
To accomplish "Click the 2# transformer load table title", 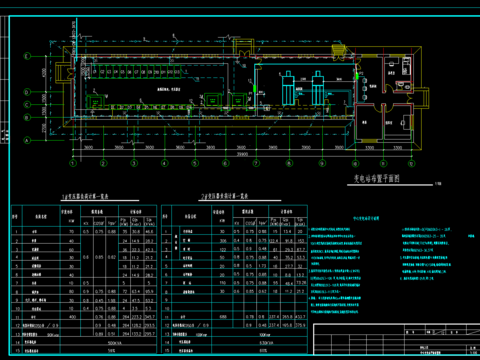I will (225, 197).
